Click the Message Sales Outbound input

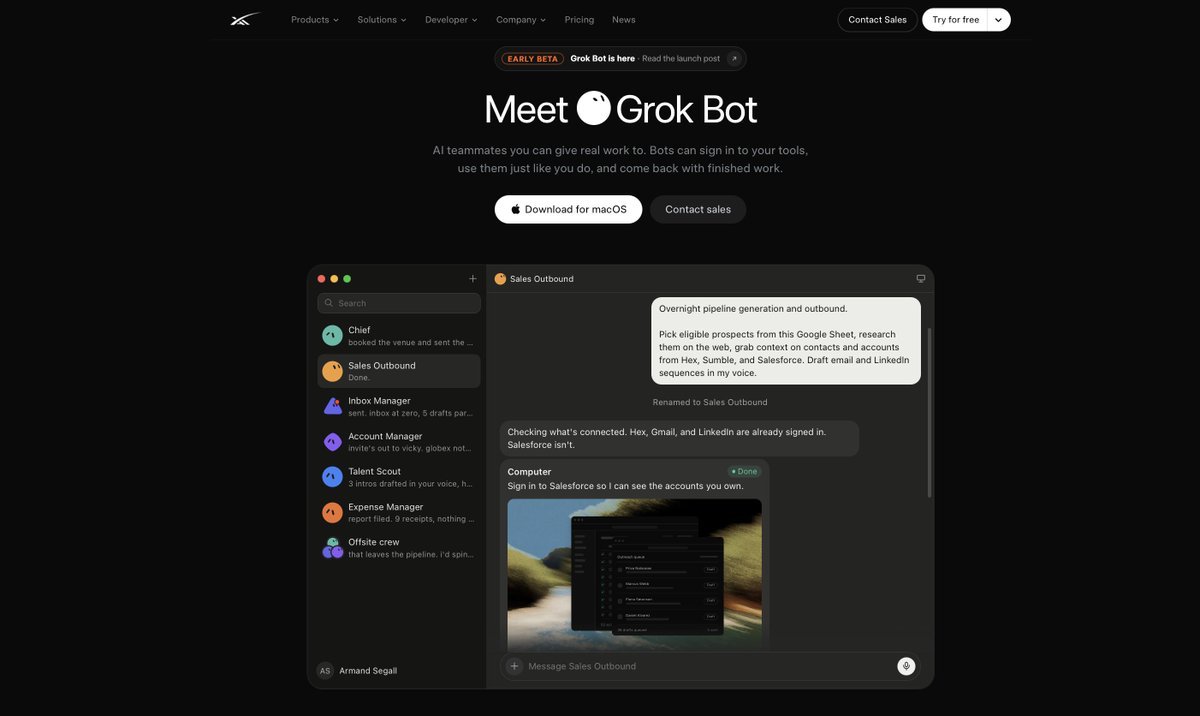point(709,666)
